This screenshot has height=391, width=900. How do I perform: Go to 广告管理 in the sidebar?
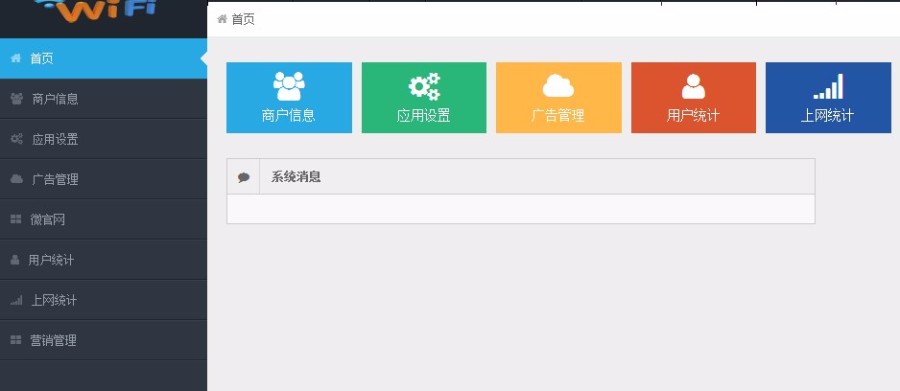tap(103, 179)
